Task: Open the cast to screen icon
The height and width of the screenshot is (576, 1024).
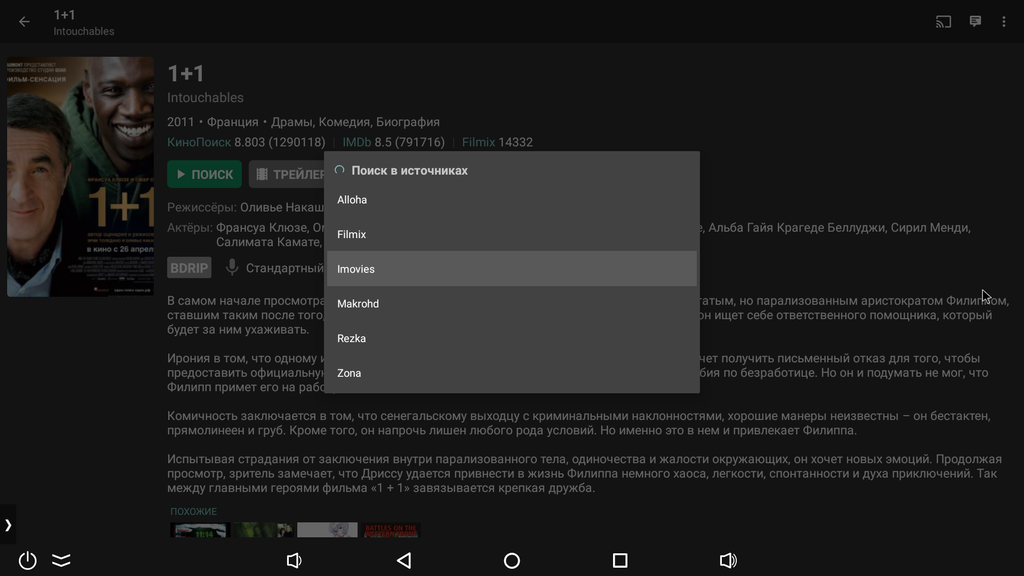Action: point(943,22)
